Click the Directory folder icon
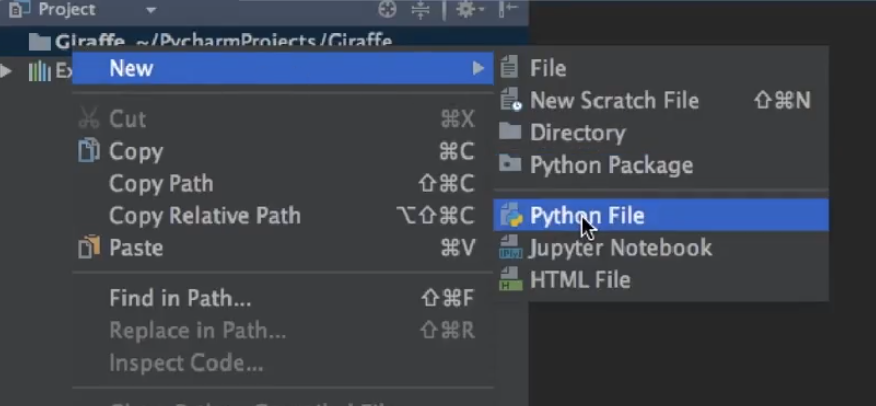Screen dimensions: 876x406 [x=510, y=132]
